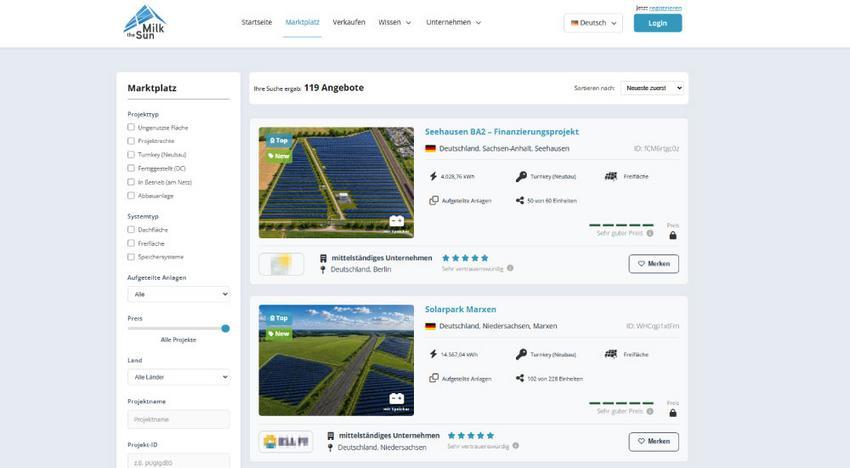This screenshot has height=468, width=850.
Task: Click info icon beside Seehausen price rating
Action: tap(650, 233)
